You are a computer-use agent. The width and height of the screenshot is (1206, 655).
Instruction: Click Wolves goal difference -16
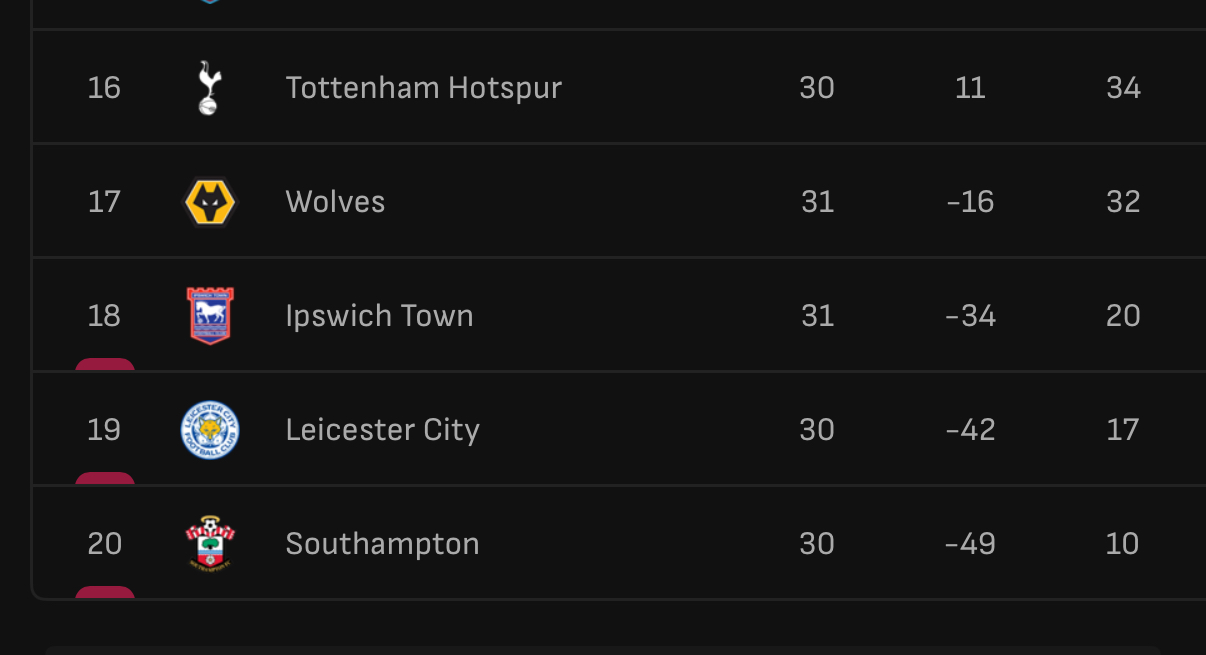(970, 202)
